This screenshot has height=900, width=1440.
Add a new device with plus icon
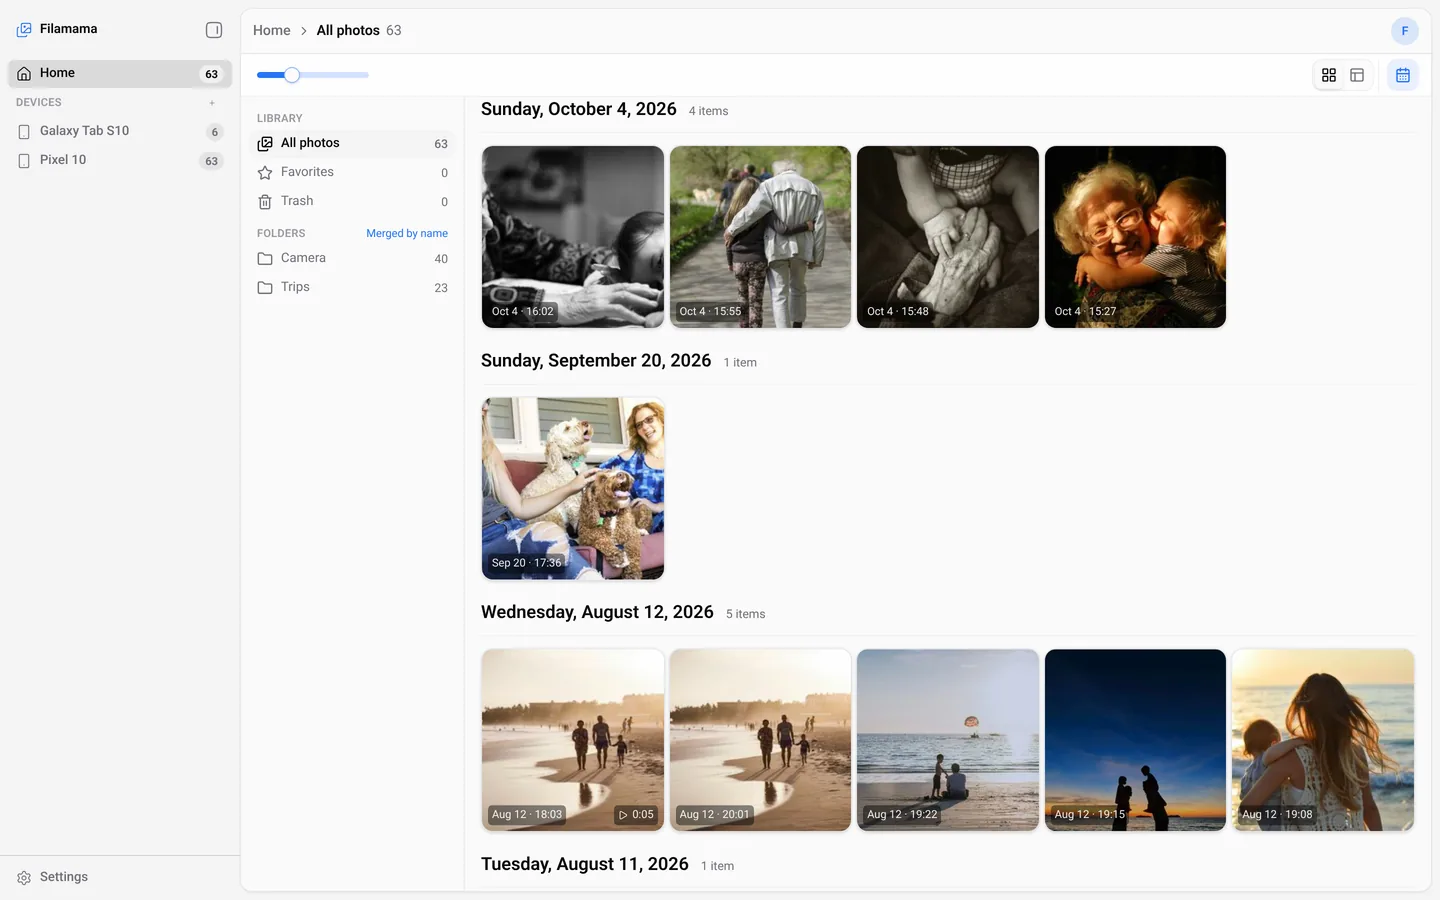coord(212,103)
